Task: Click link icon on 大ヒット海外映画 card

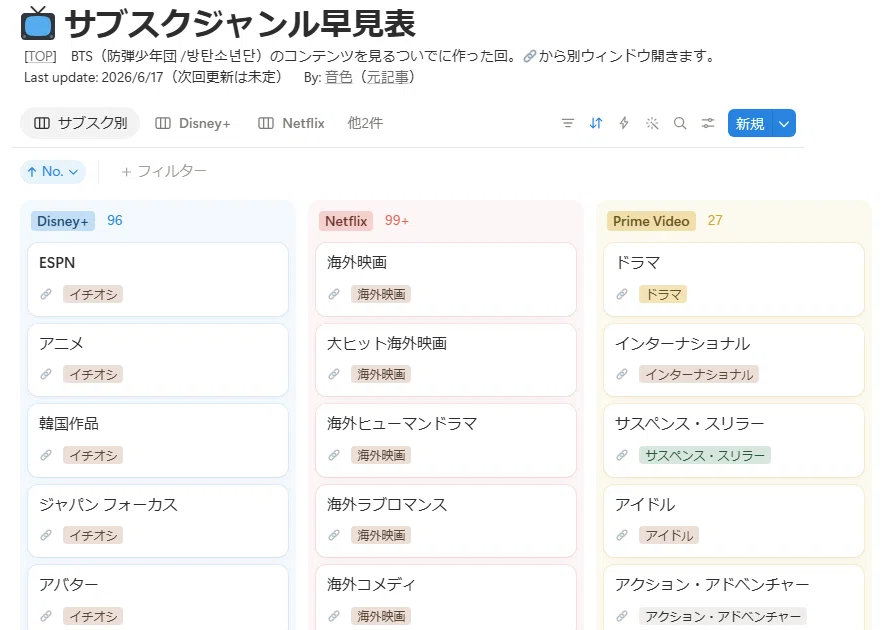Action: (x=334, y=374)
